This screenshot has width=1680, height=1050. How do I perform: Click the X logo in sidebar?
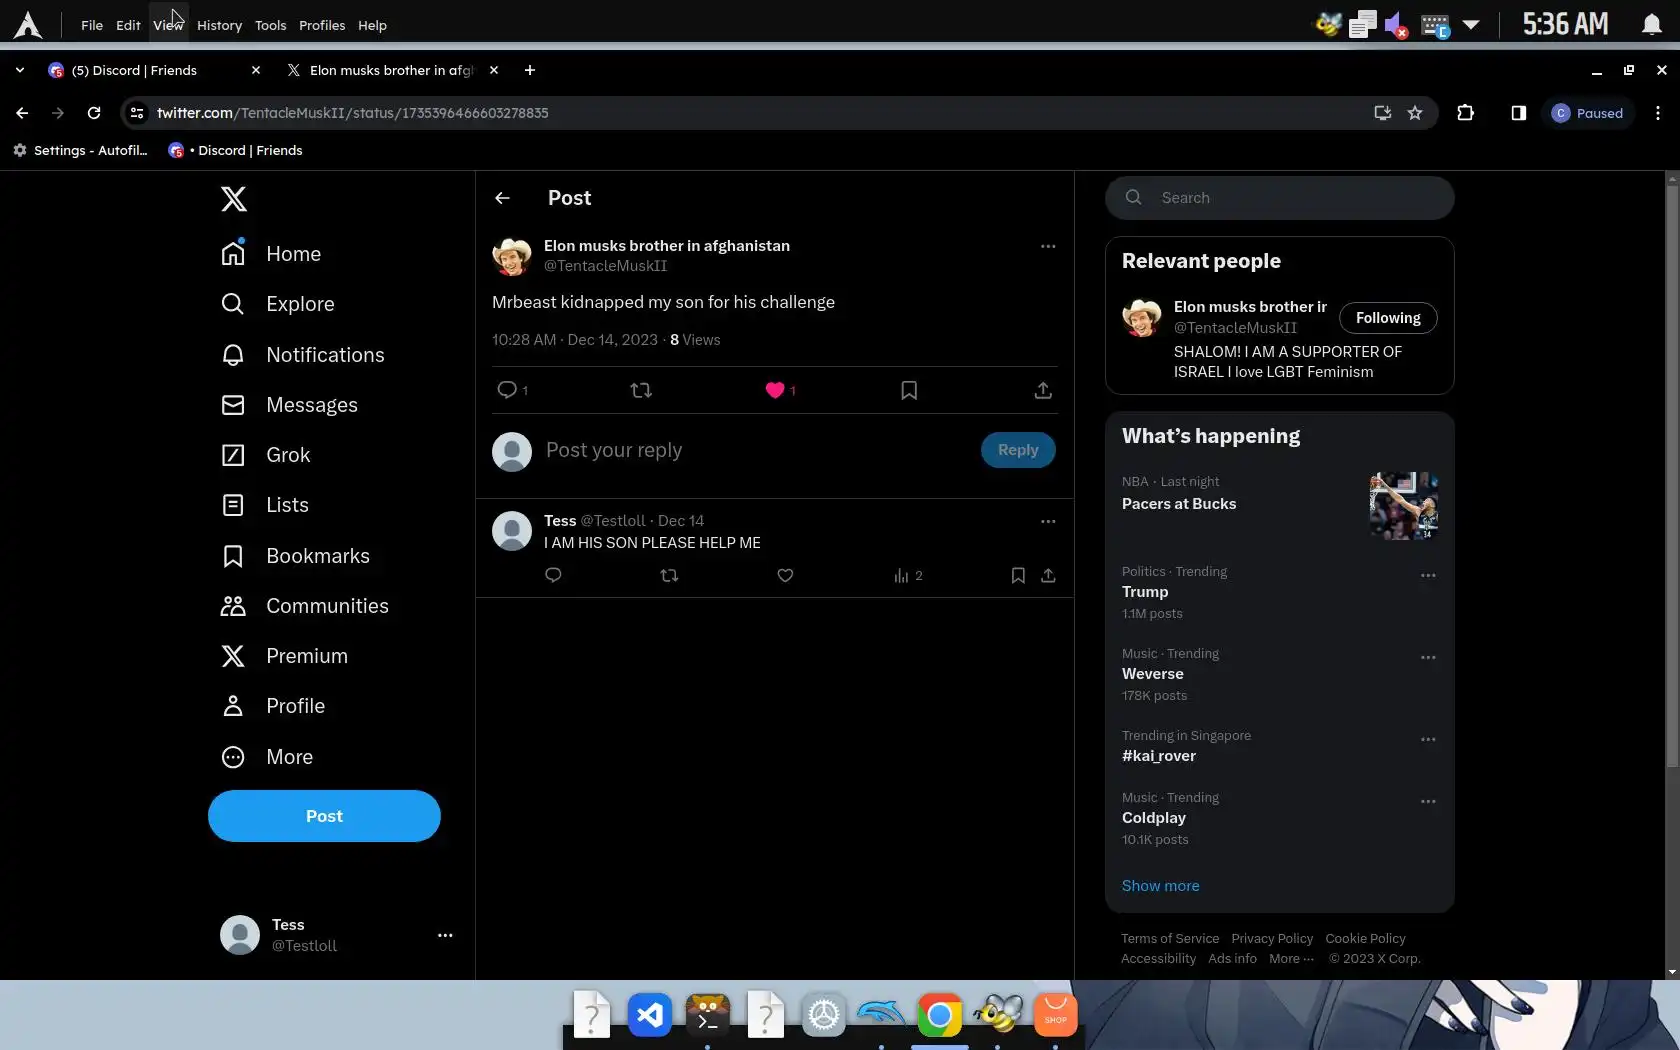point(233,199)
